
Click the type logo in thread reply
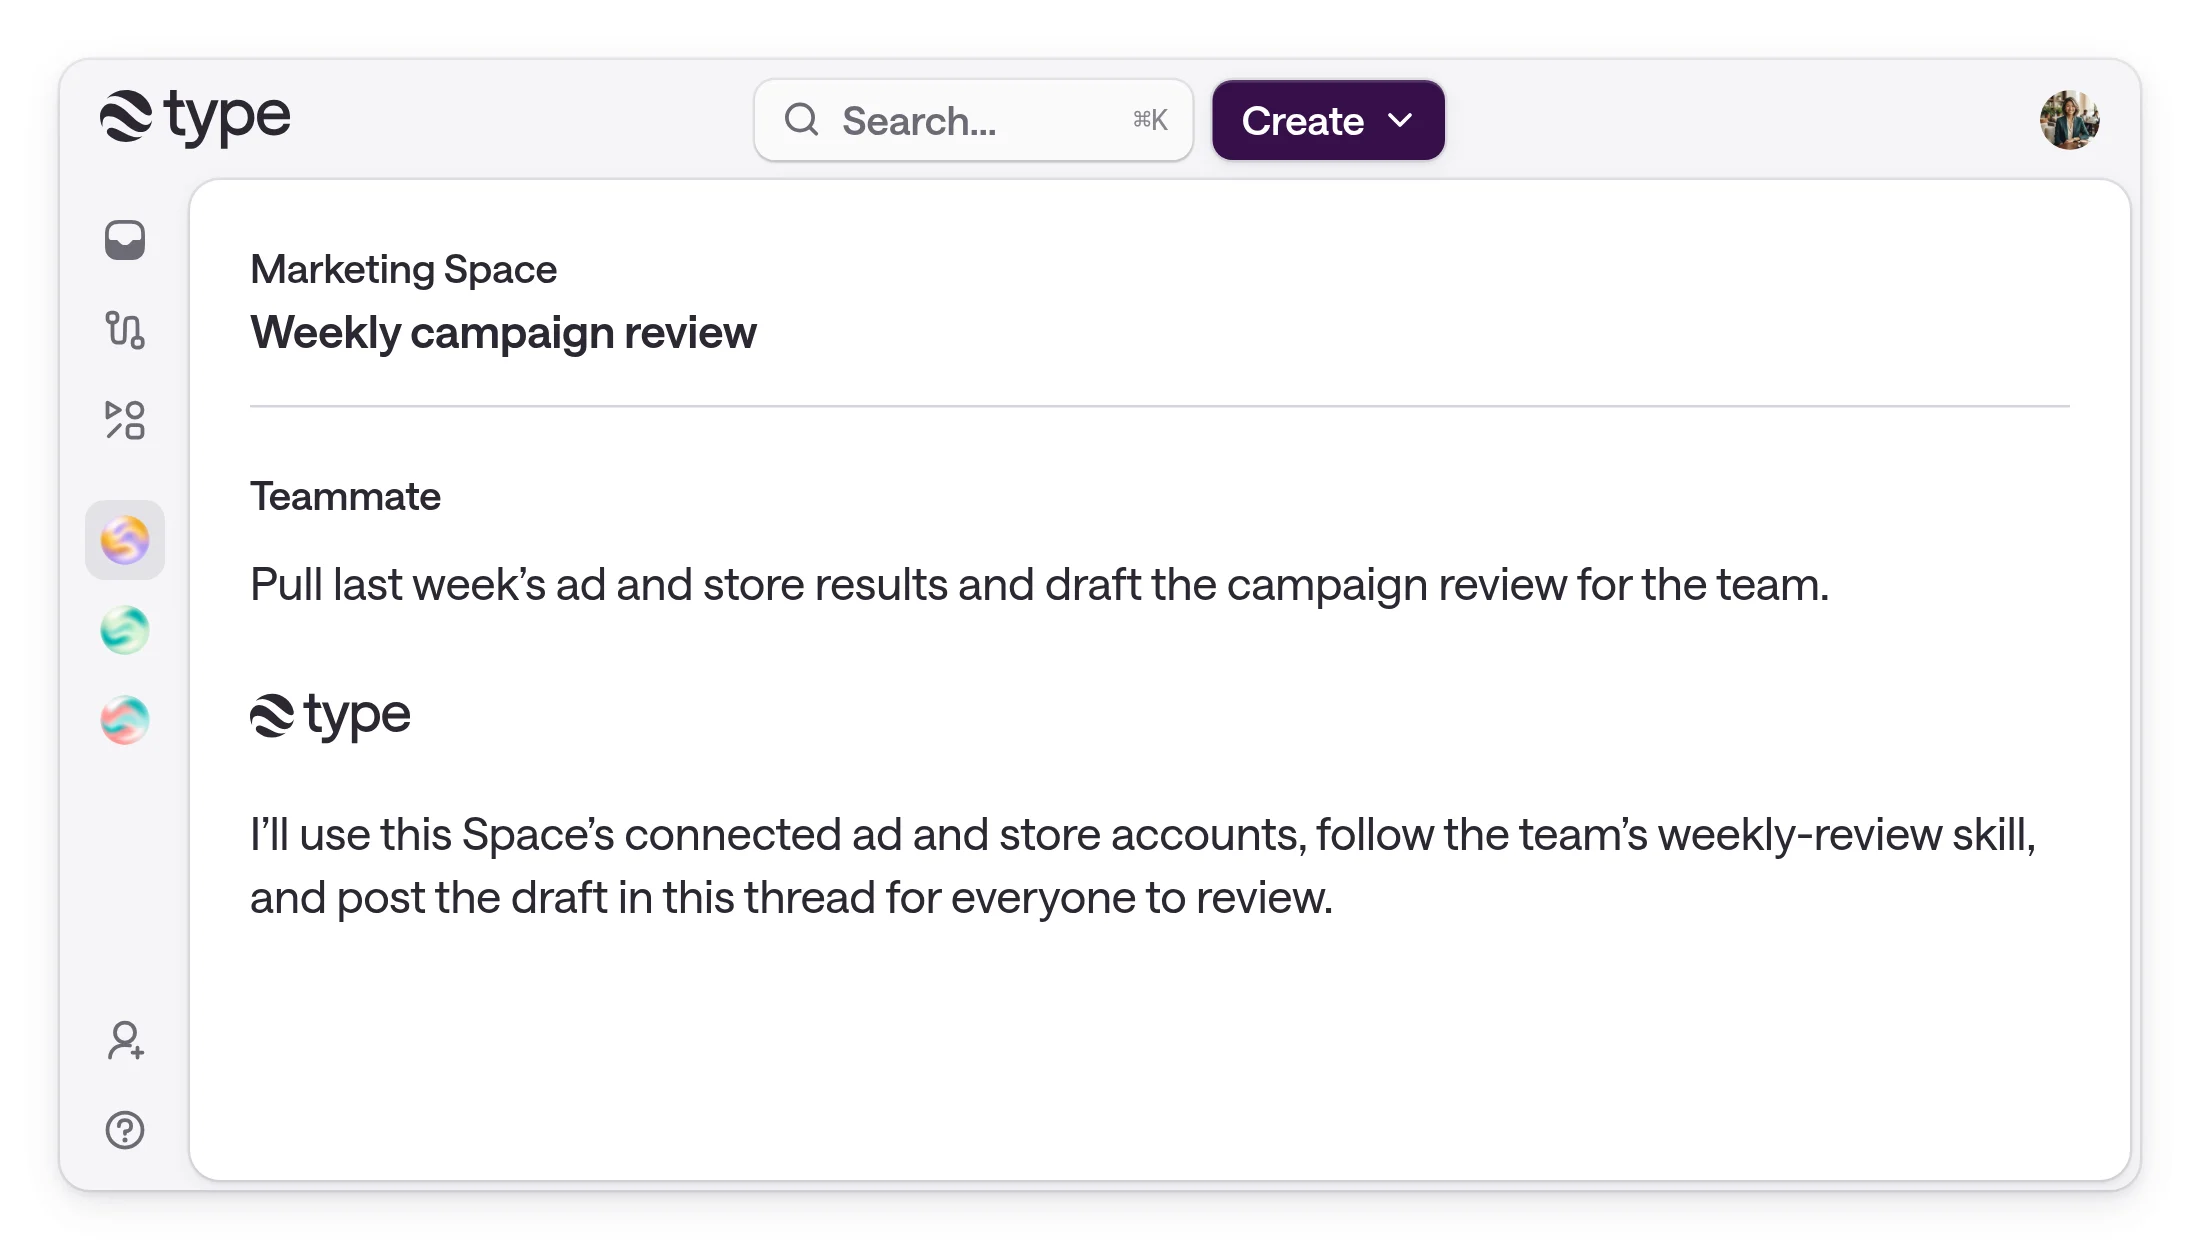[330, 716]
